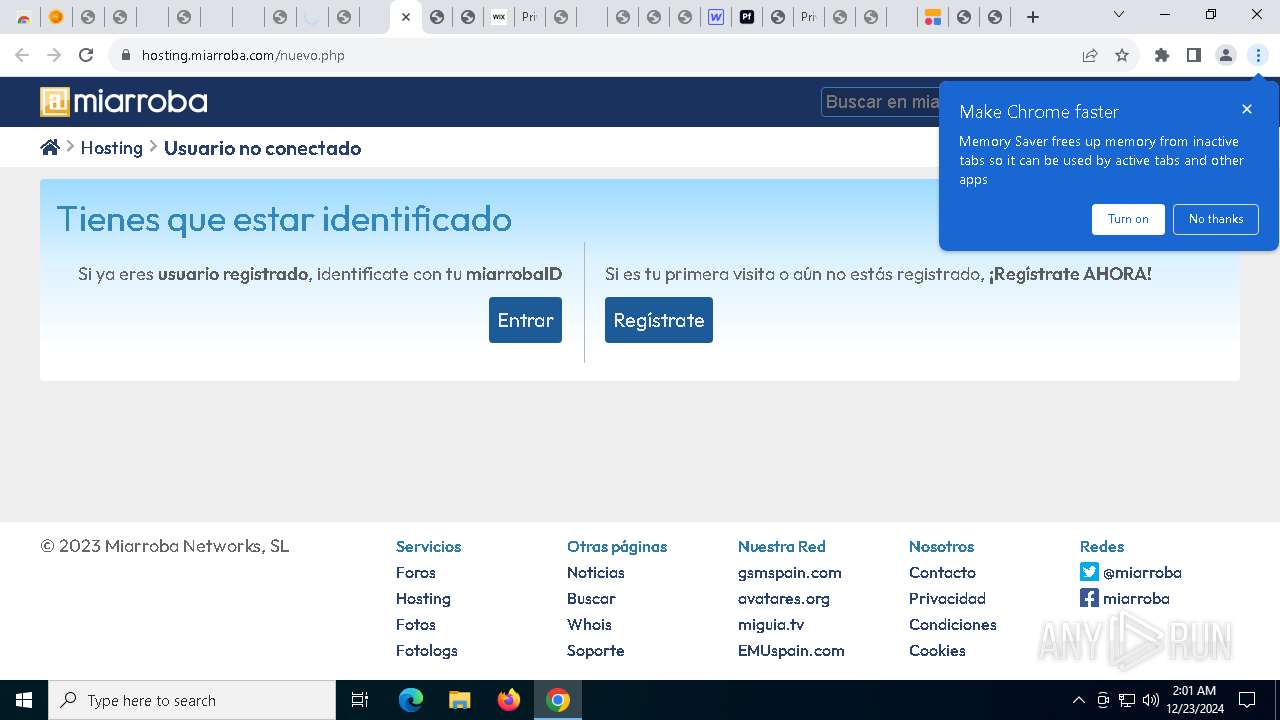Open the Noticias footer link
Viewport: 1280px width, 720px height.
pyautogui.click(x=596, y=572)
